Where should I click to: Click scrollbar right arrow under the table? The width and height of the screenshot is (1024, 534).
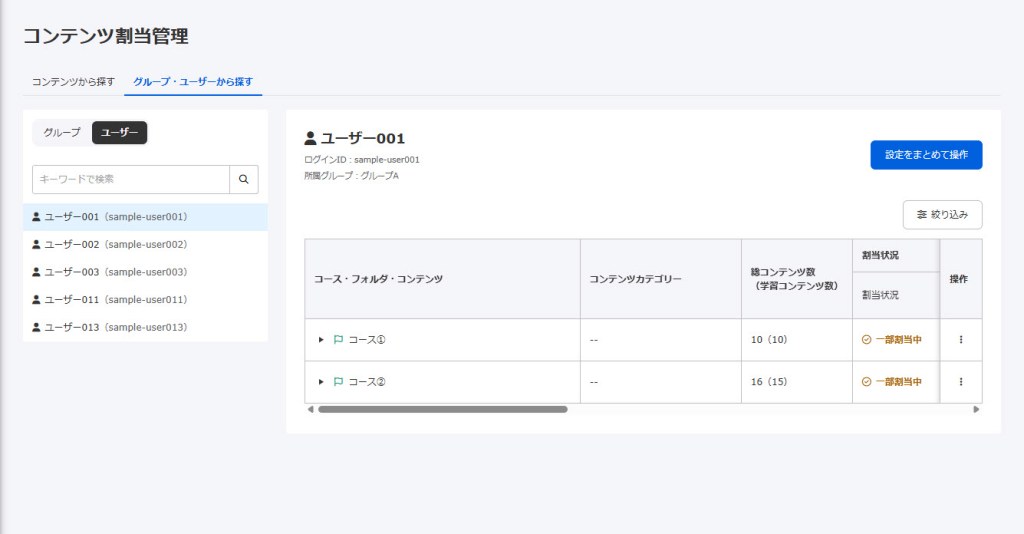976,409
